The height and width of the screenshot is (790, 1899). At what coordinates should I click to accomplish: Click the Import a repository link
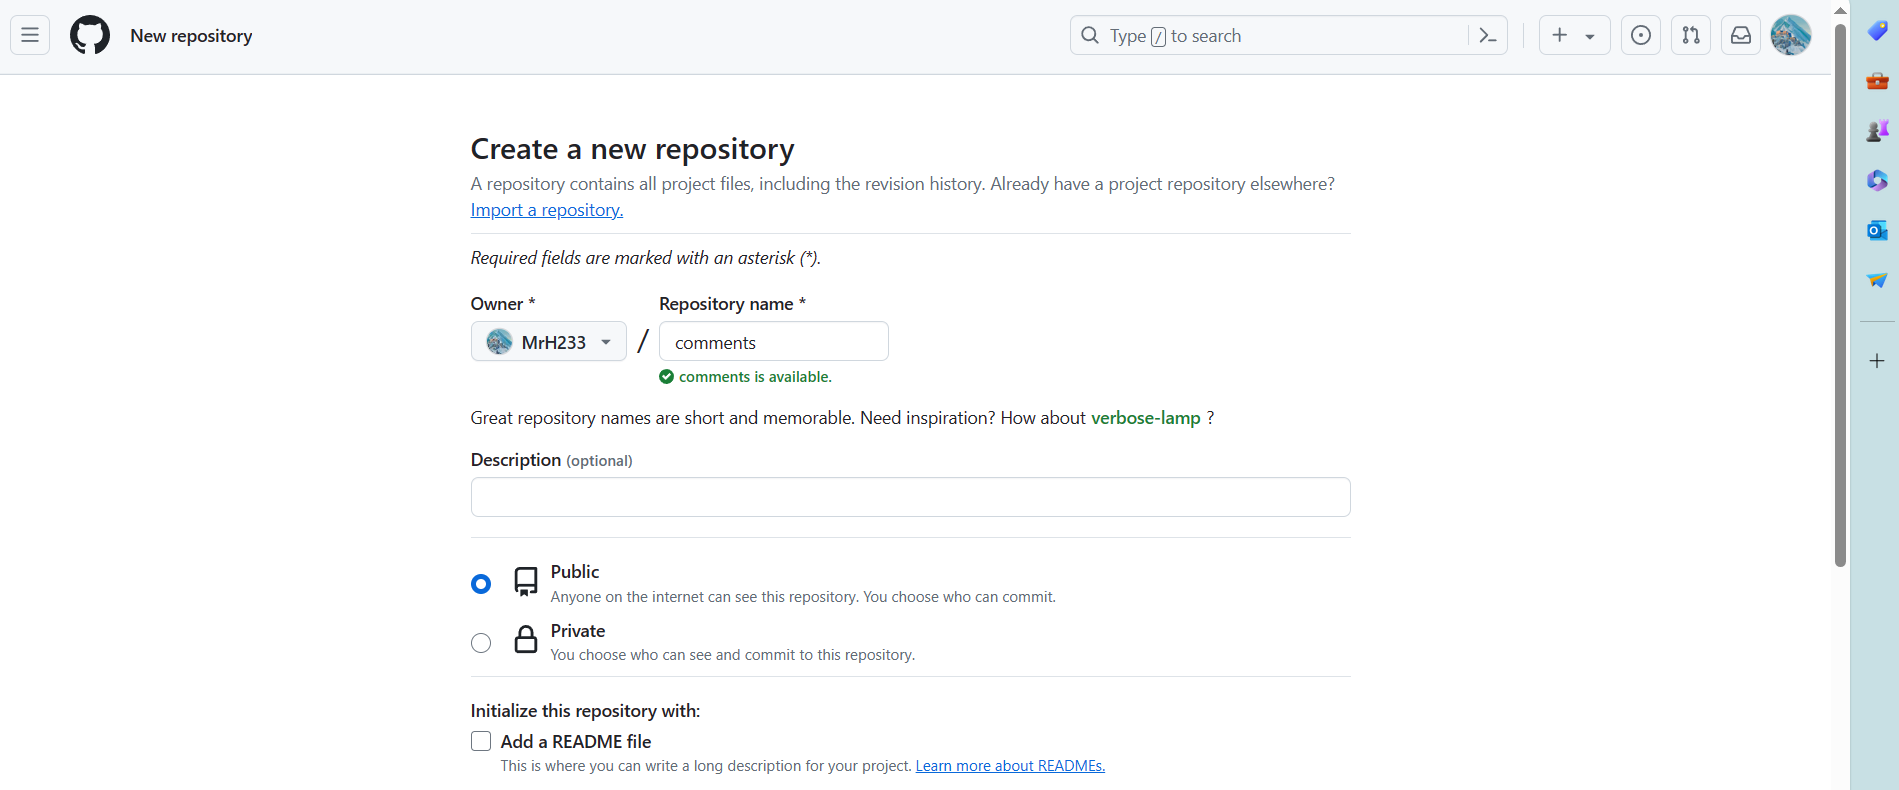click(x=546, y=210)
